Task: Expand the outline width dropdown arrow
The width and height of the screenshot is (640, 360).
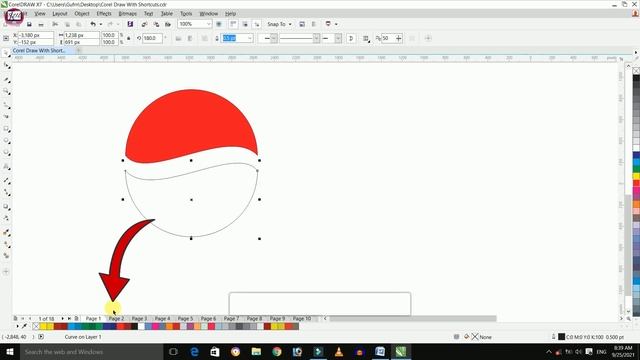Action: 250,38
